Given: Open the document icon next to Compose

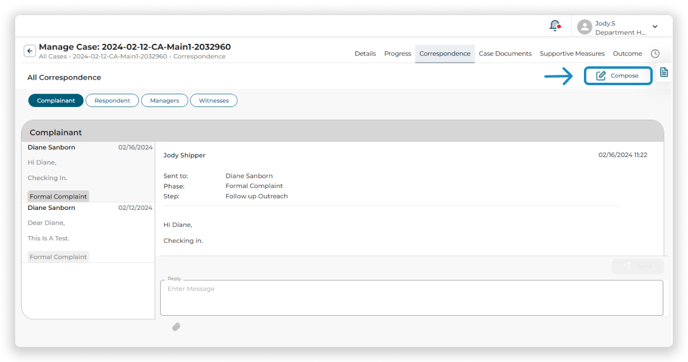Looking at the screenshot, I should point(664,72).
